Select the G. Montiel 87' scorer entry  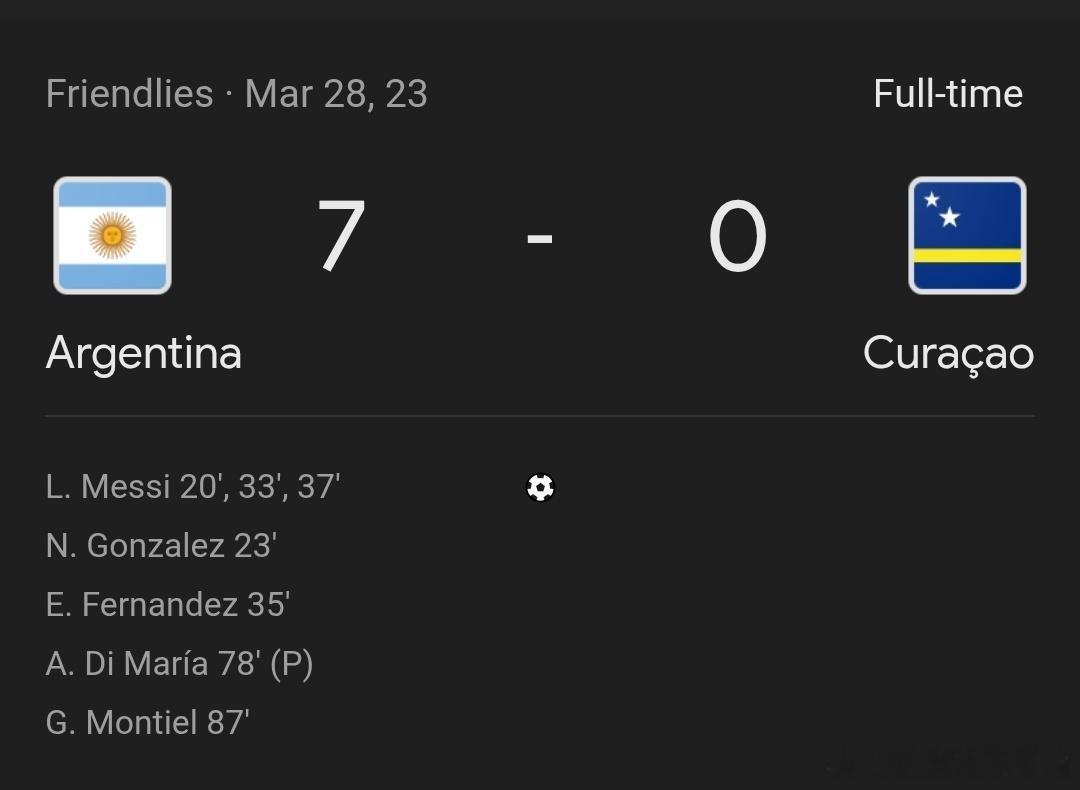tap(148, 723)
